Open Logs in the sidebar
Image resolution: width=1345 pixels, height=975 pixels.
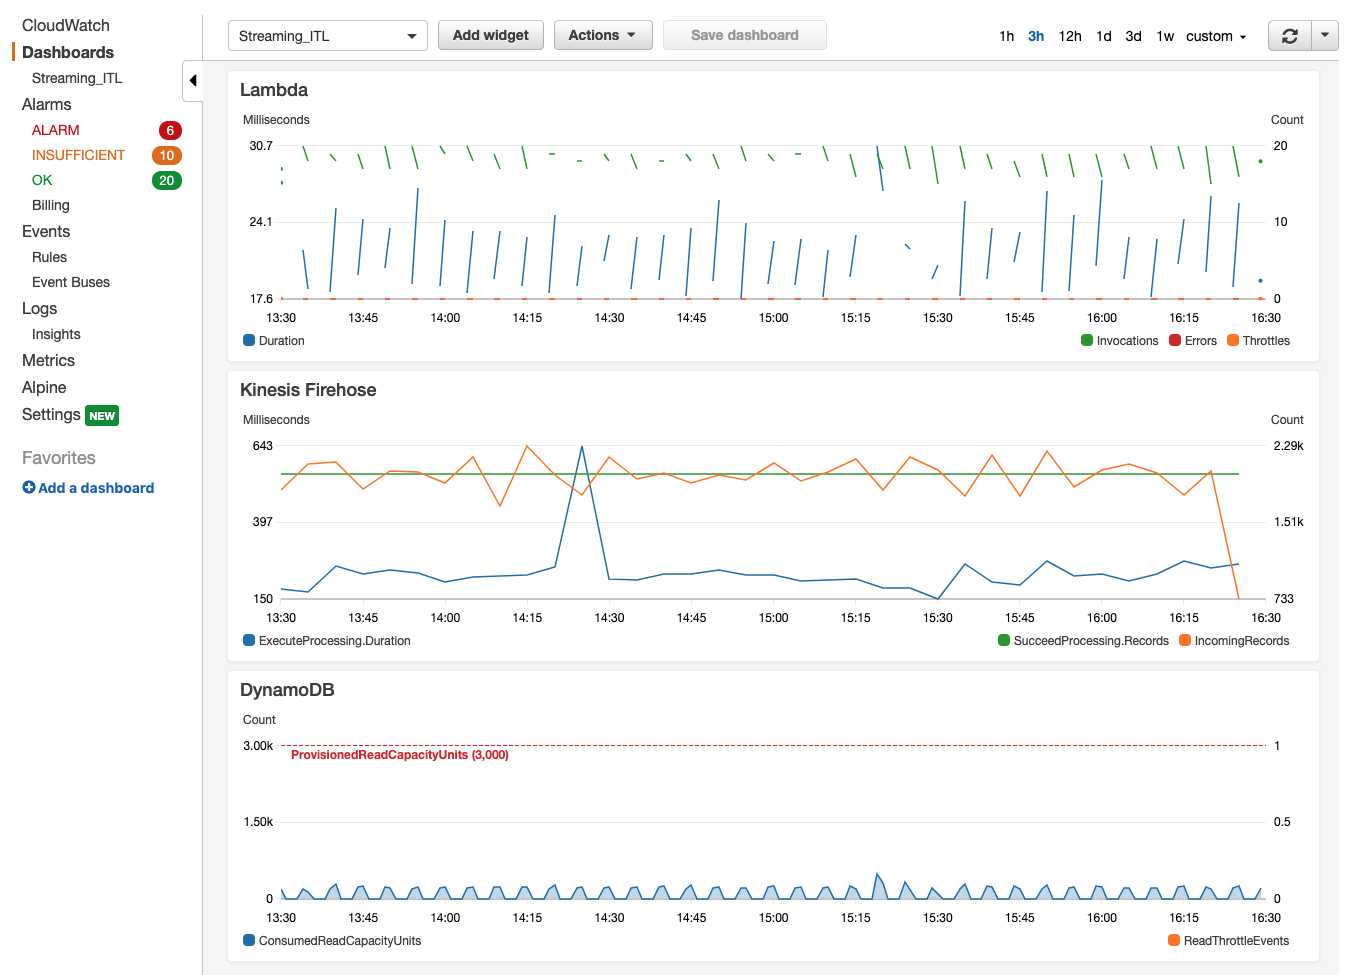tap(40, 308)
